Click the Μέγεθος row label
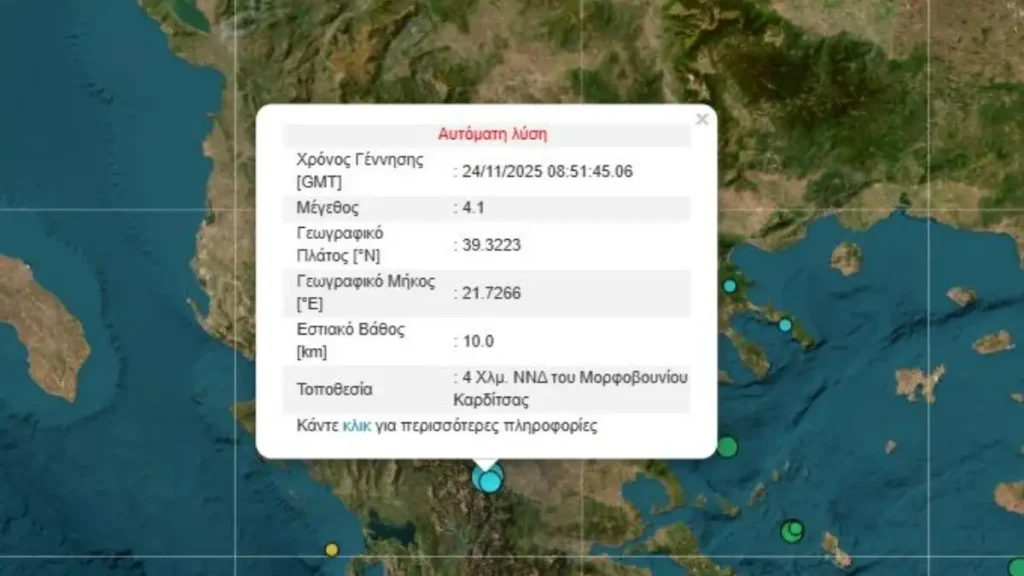The width and height of the screenshot is (1024, 576). pyautogui.click(x=327, y=208)
